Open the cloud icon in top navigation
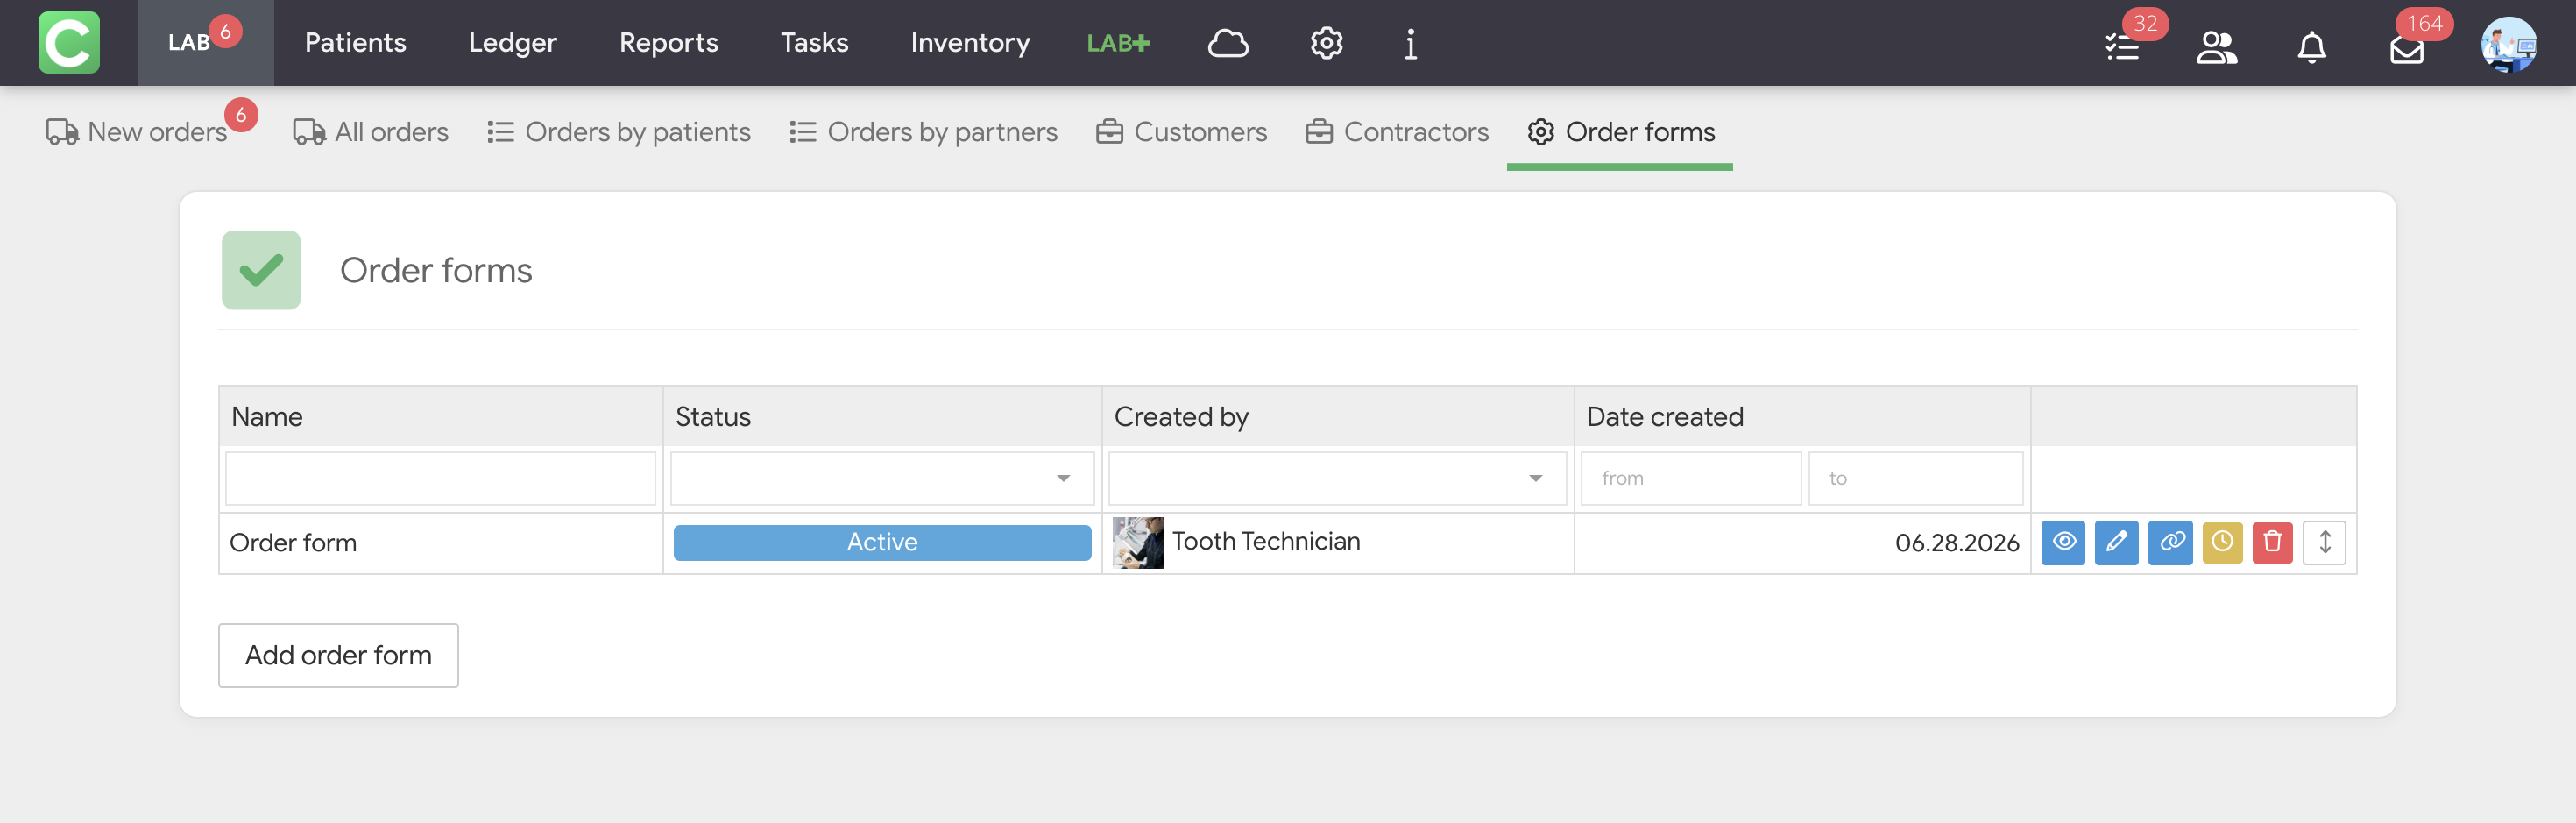Image resolution: width=2576 pixels, height=823 pixels. click(x=1228, y=43)
